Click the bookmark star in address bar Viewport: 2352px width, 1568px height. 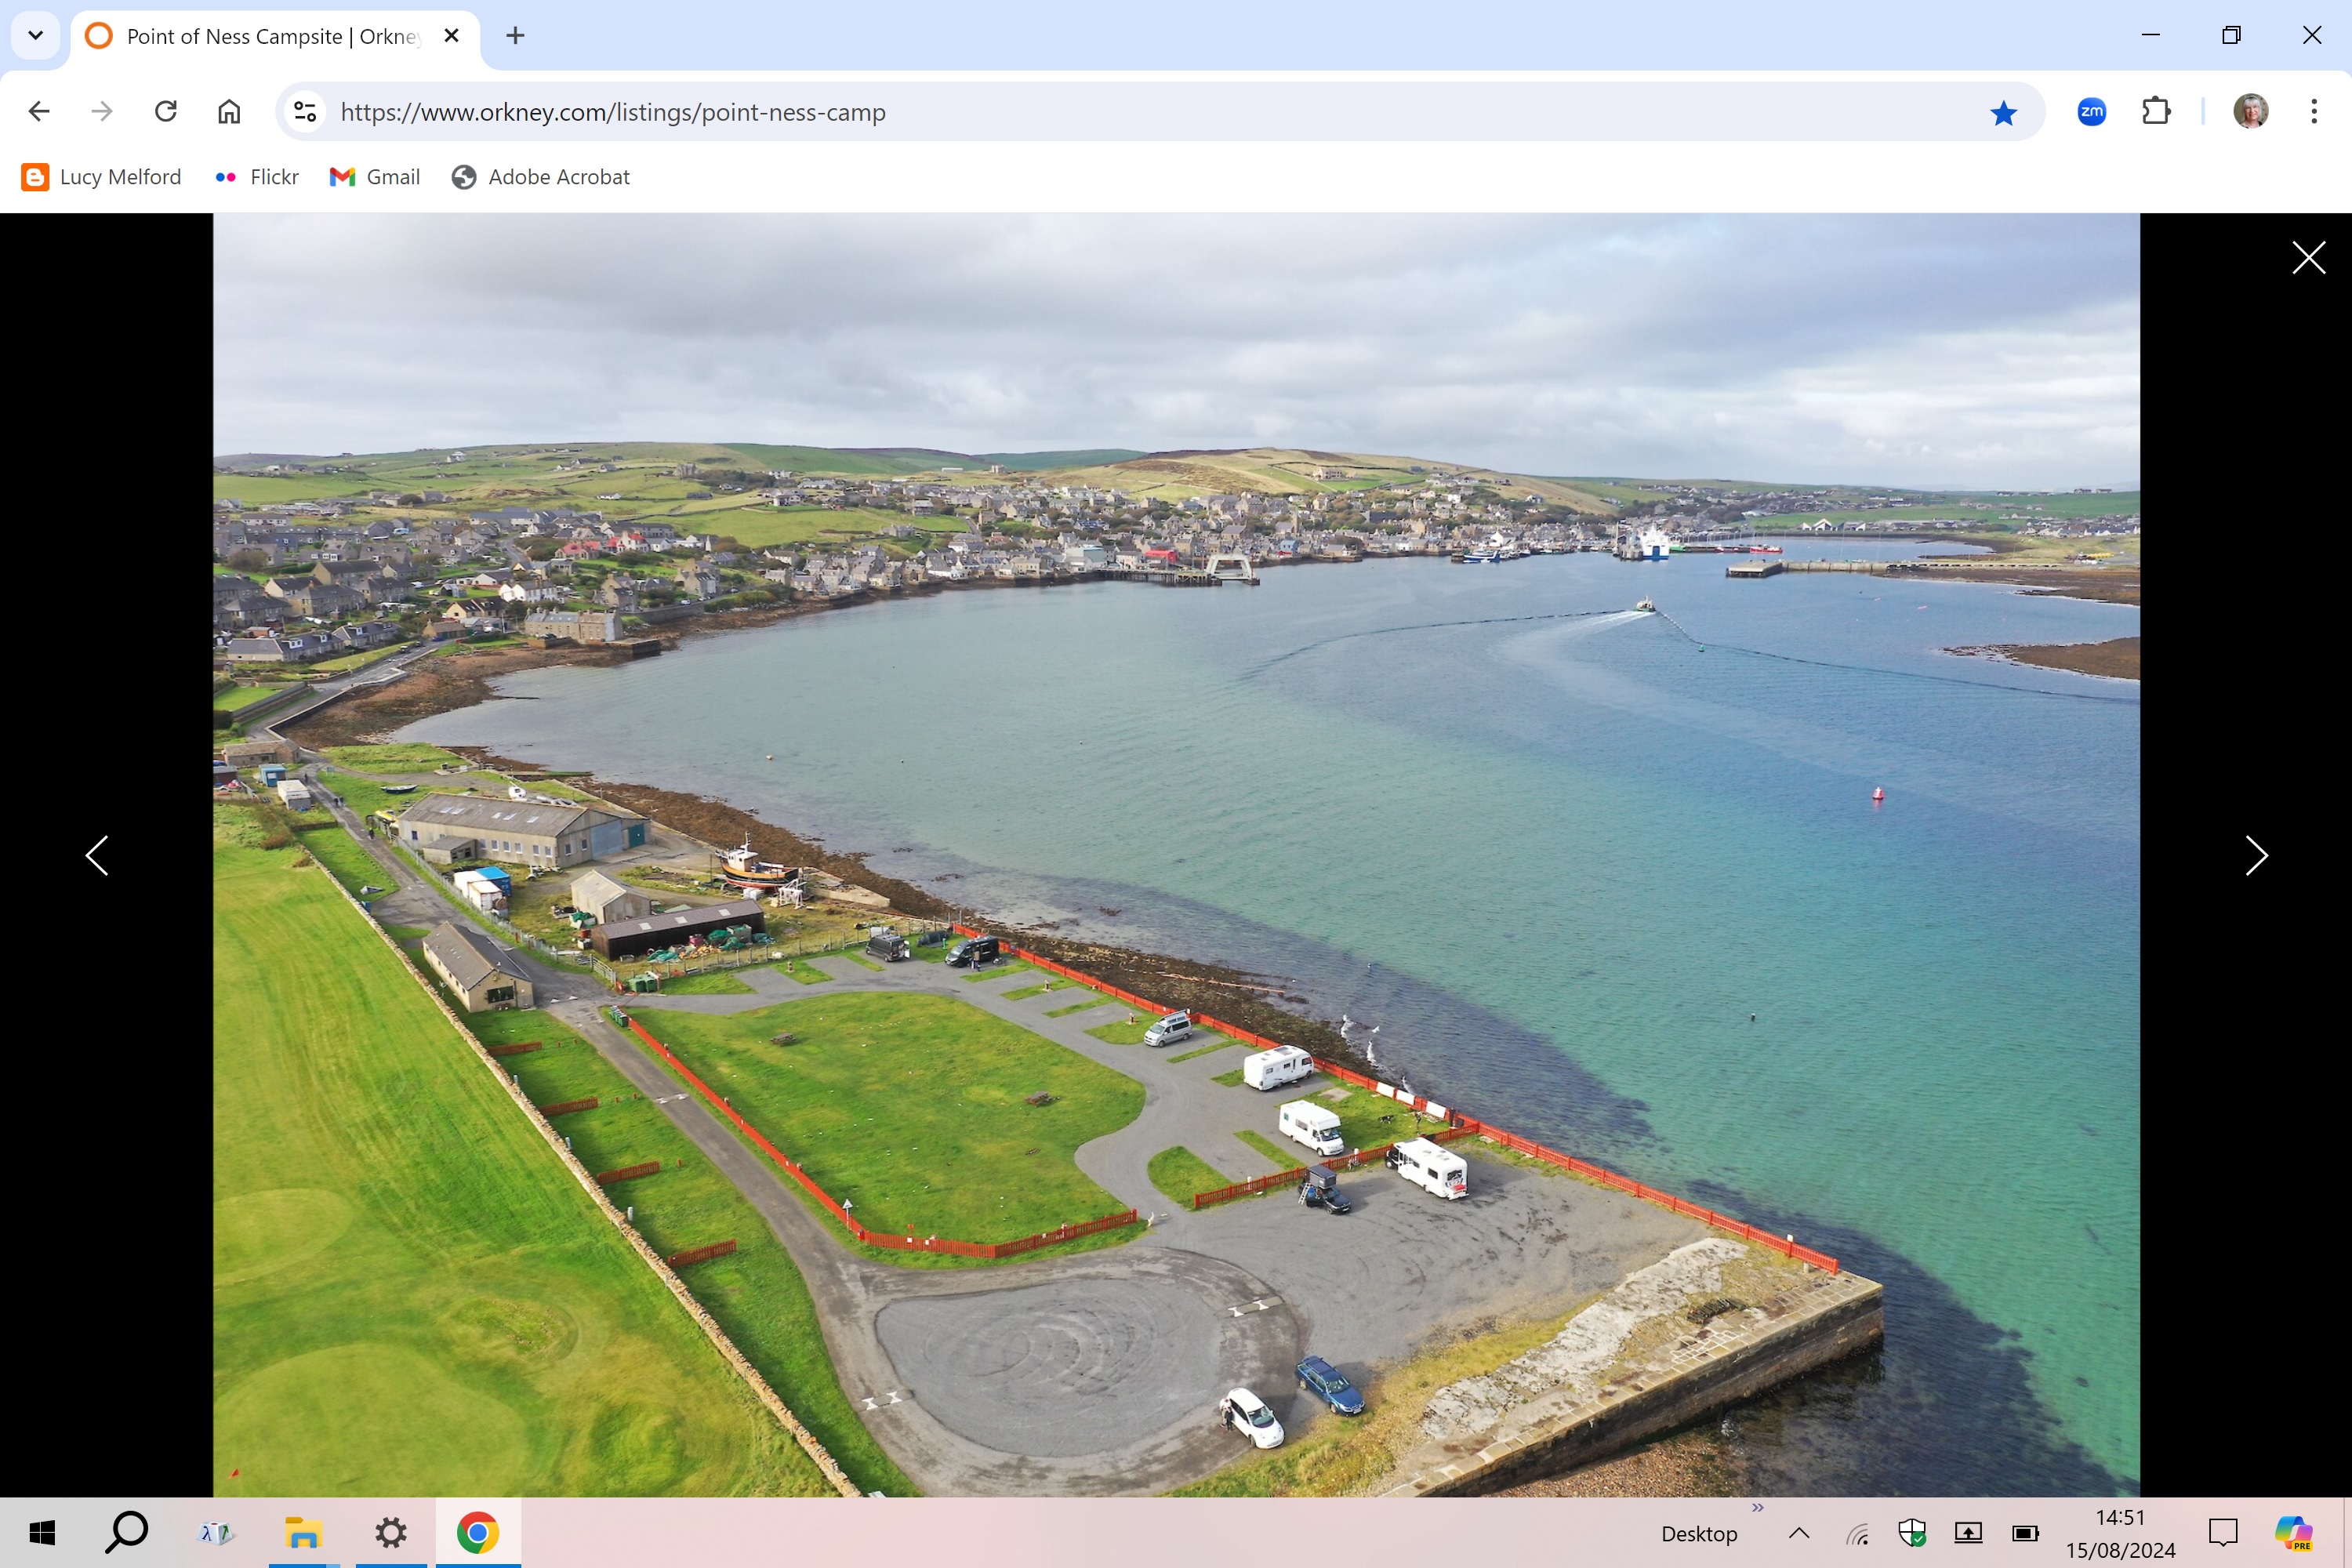2003,112
